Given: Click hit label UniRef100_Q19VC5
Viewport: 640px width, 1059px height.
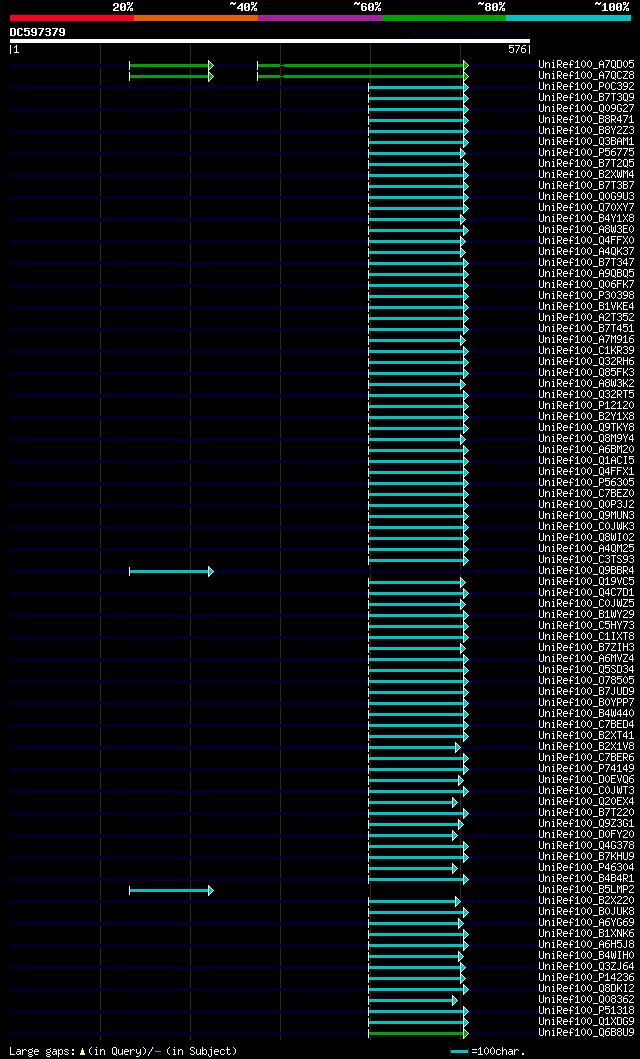Looking at the screenshot, I should pos(586,582).
